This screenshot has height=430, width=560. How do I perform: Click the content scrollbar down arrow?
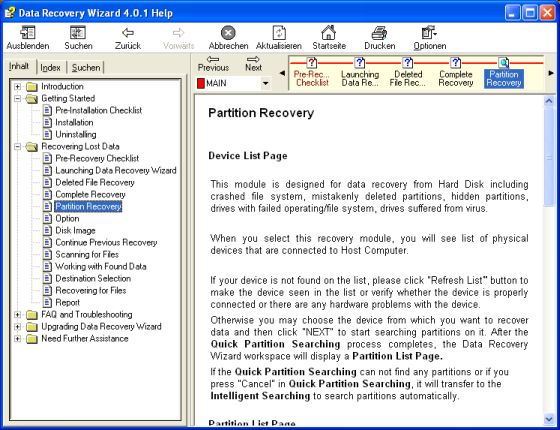549,419
